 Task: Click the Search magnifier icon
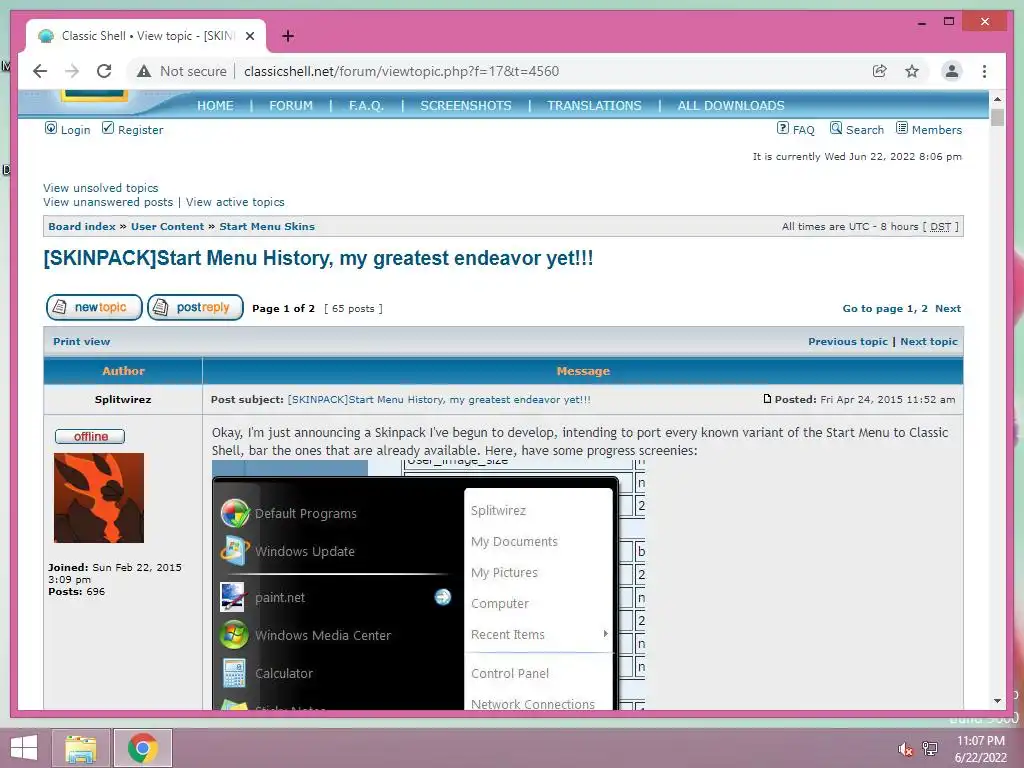click(x=835, y=128)
